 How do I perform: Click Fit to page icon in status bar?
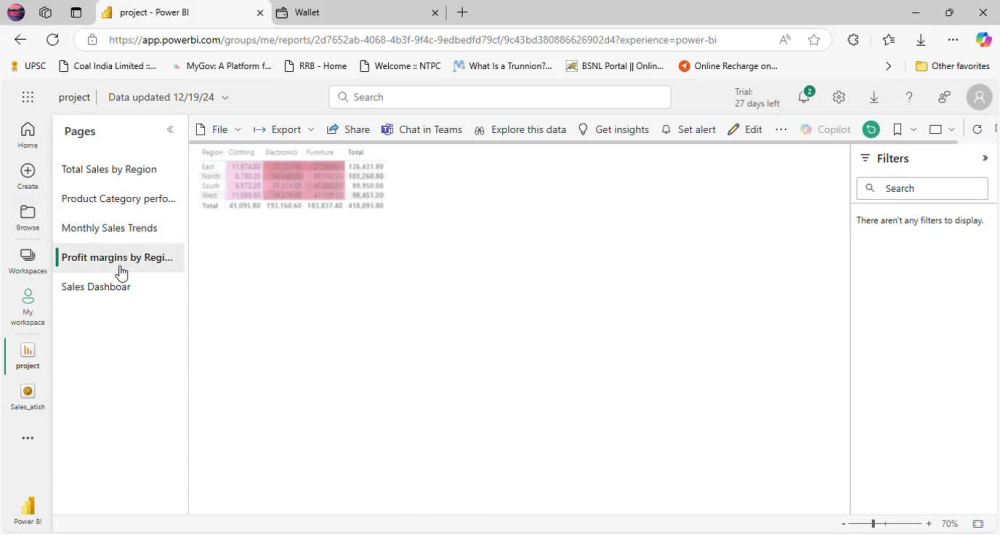[x=978, y=524]
